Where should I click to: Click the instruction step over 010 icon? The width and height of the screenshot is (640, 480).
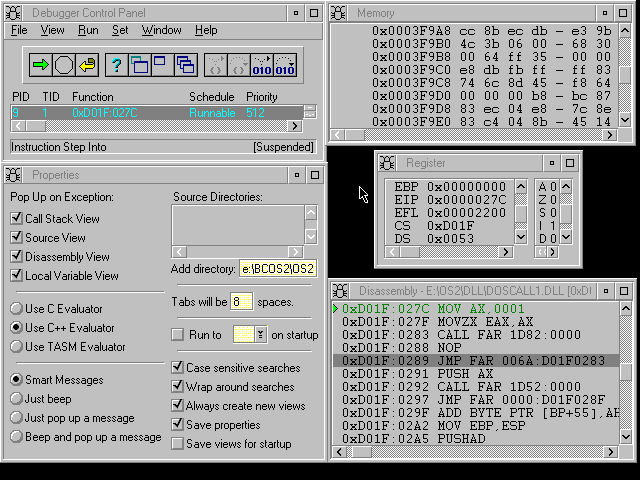click(285, 65)
